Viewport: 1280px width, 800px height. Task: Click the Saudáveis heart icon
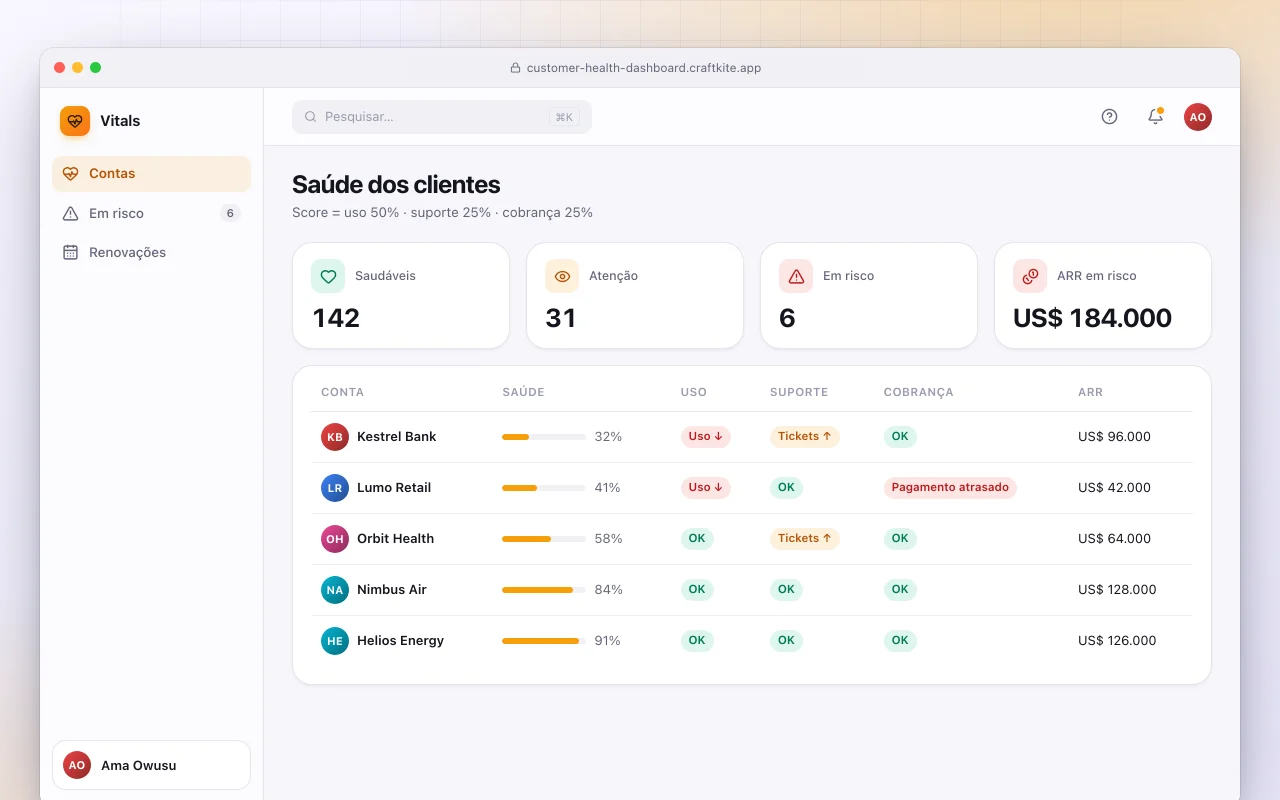coord(328,276)
